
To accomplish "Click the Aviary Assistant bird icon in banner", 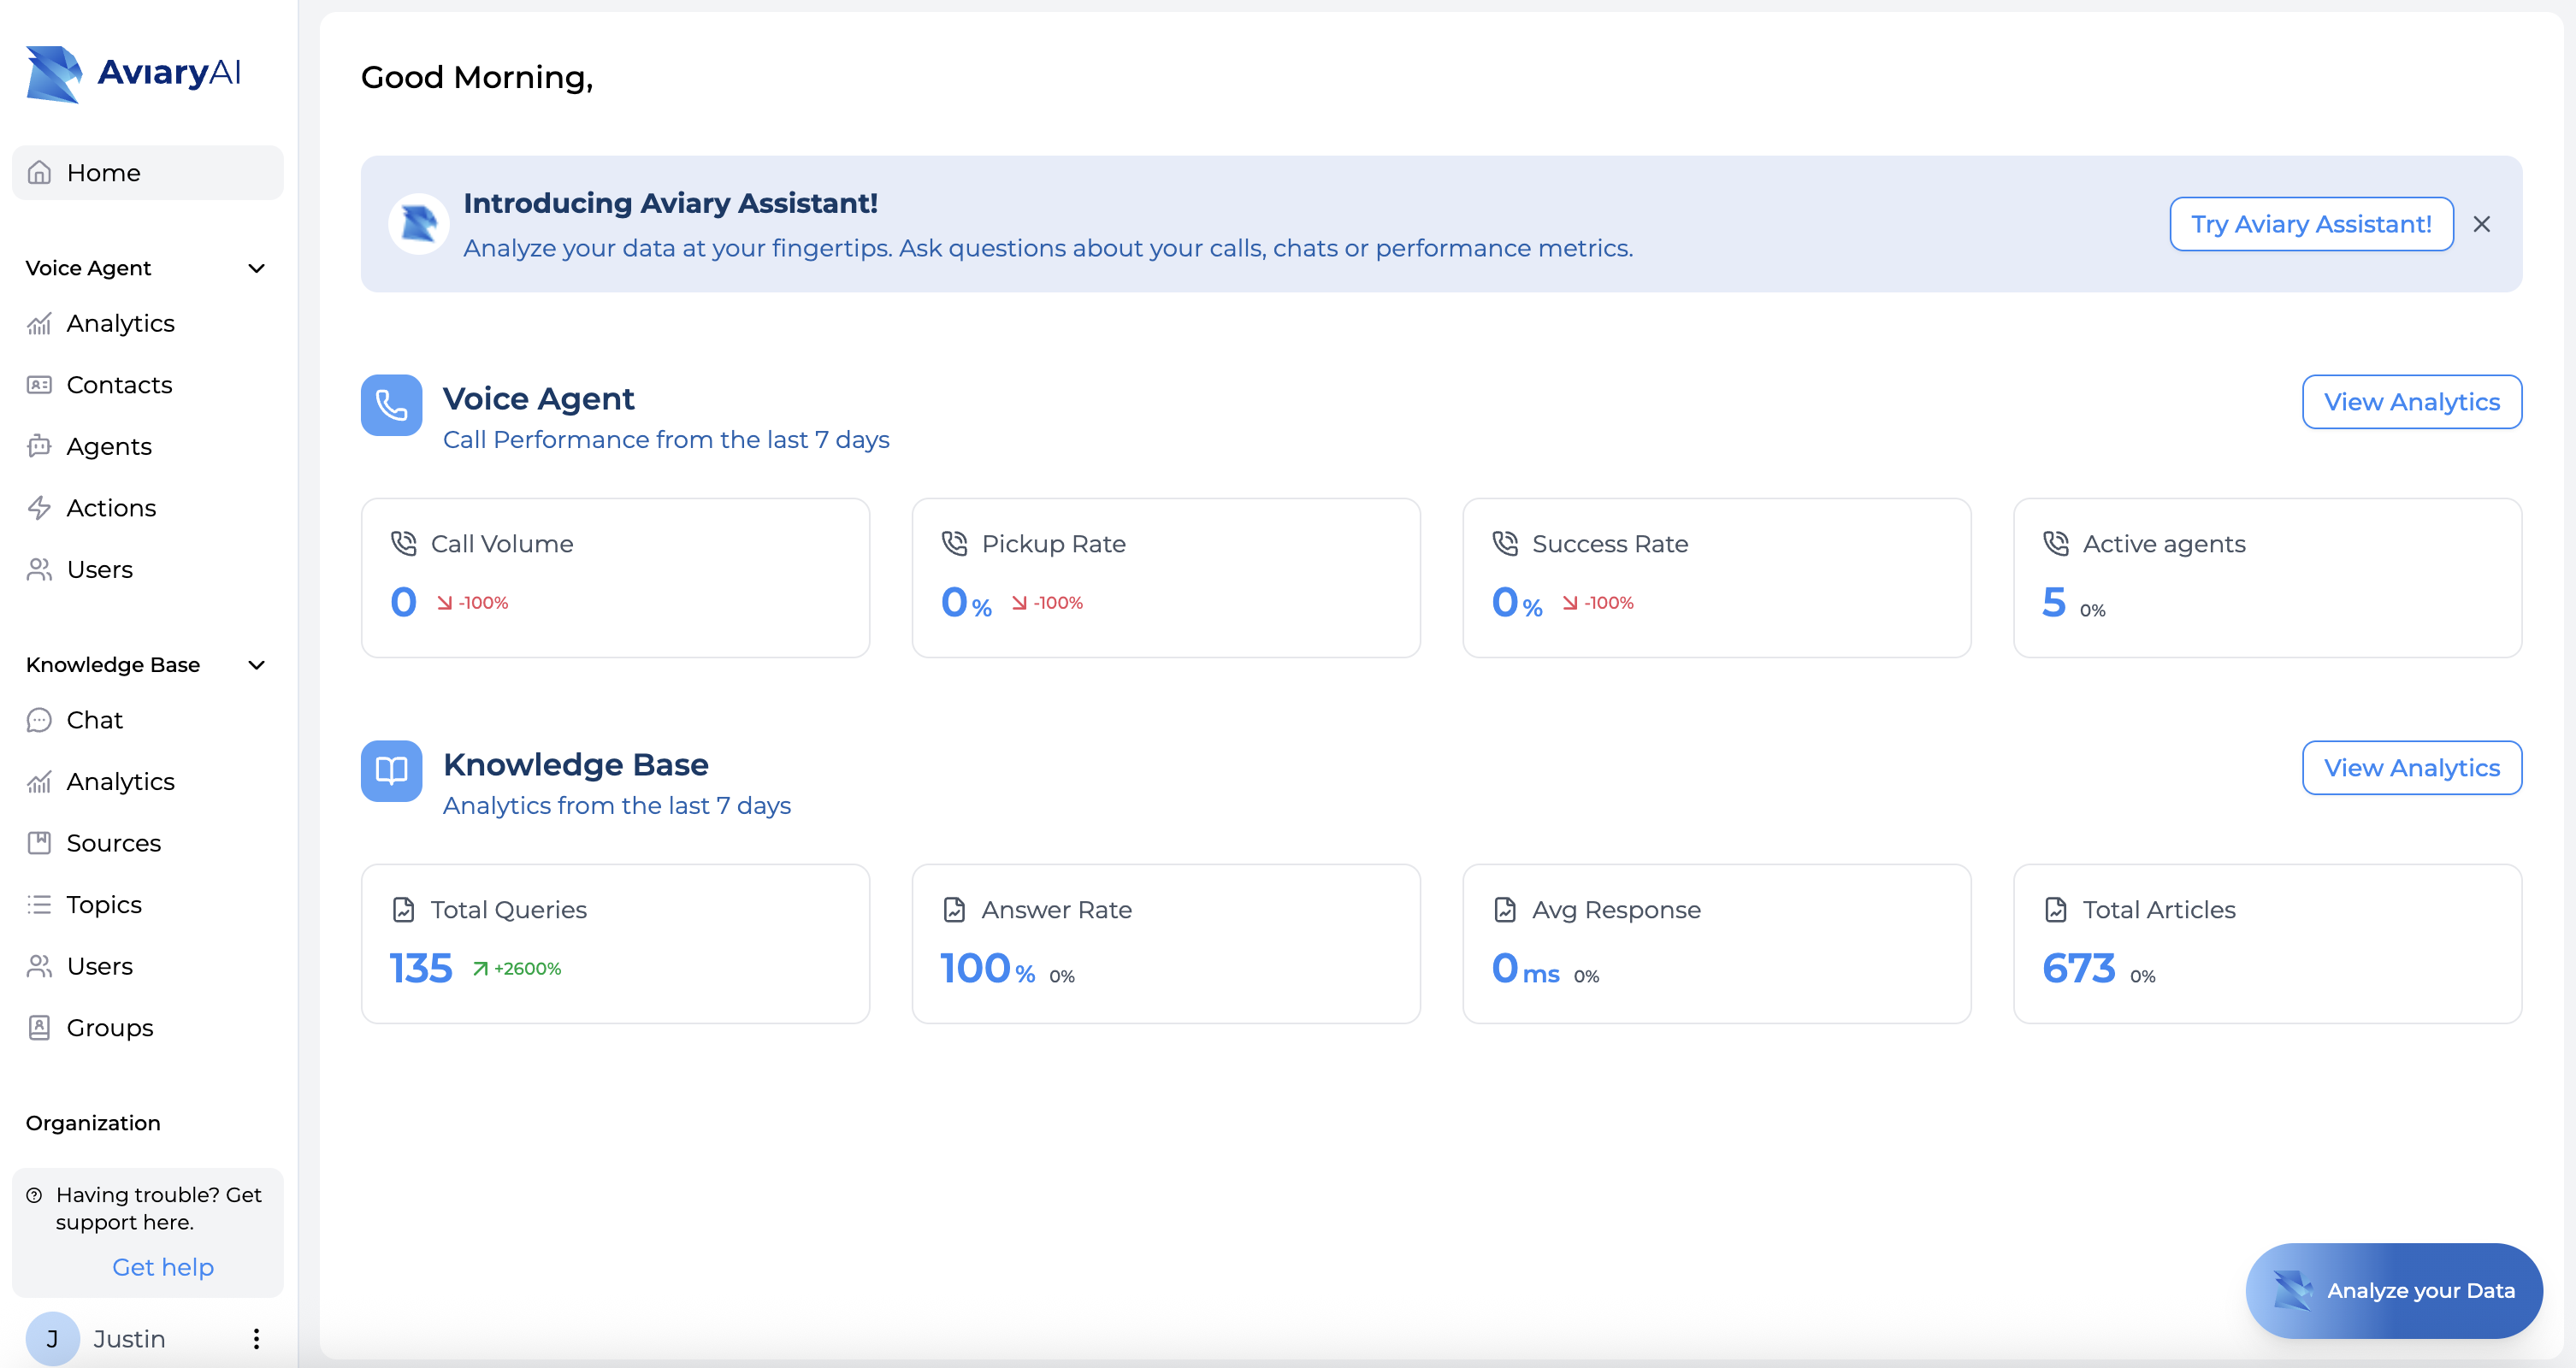I will coord(418,224).
